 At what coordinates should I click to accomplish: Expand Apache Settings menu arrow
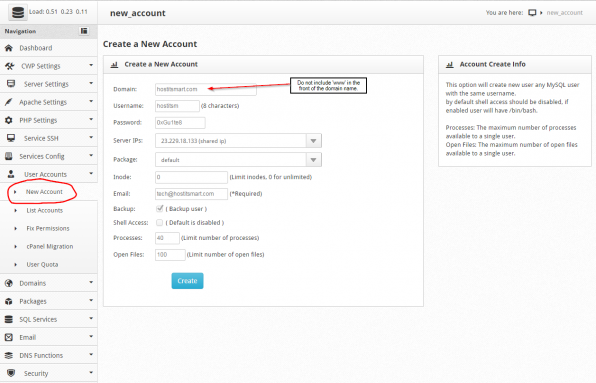[x=91, y=101]
